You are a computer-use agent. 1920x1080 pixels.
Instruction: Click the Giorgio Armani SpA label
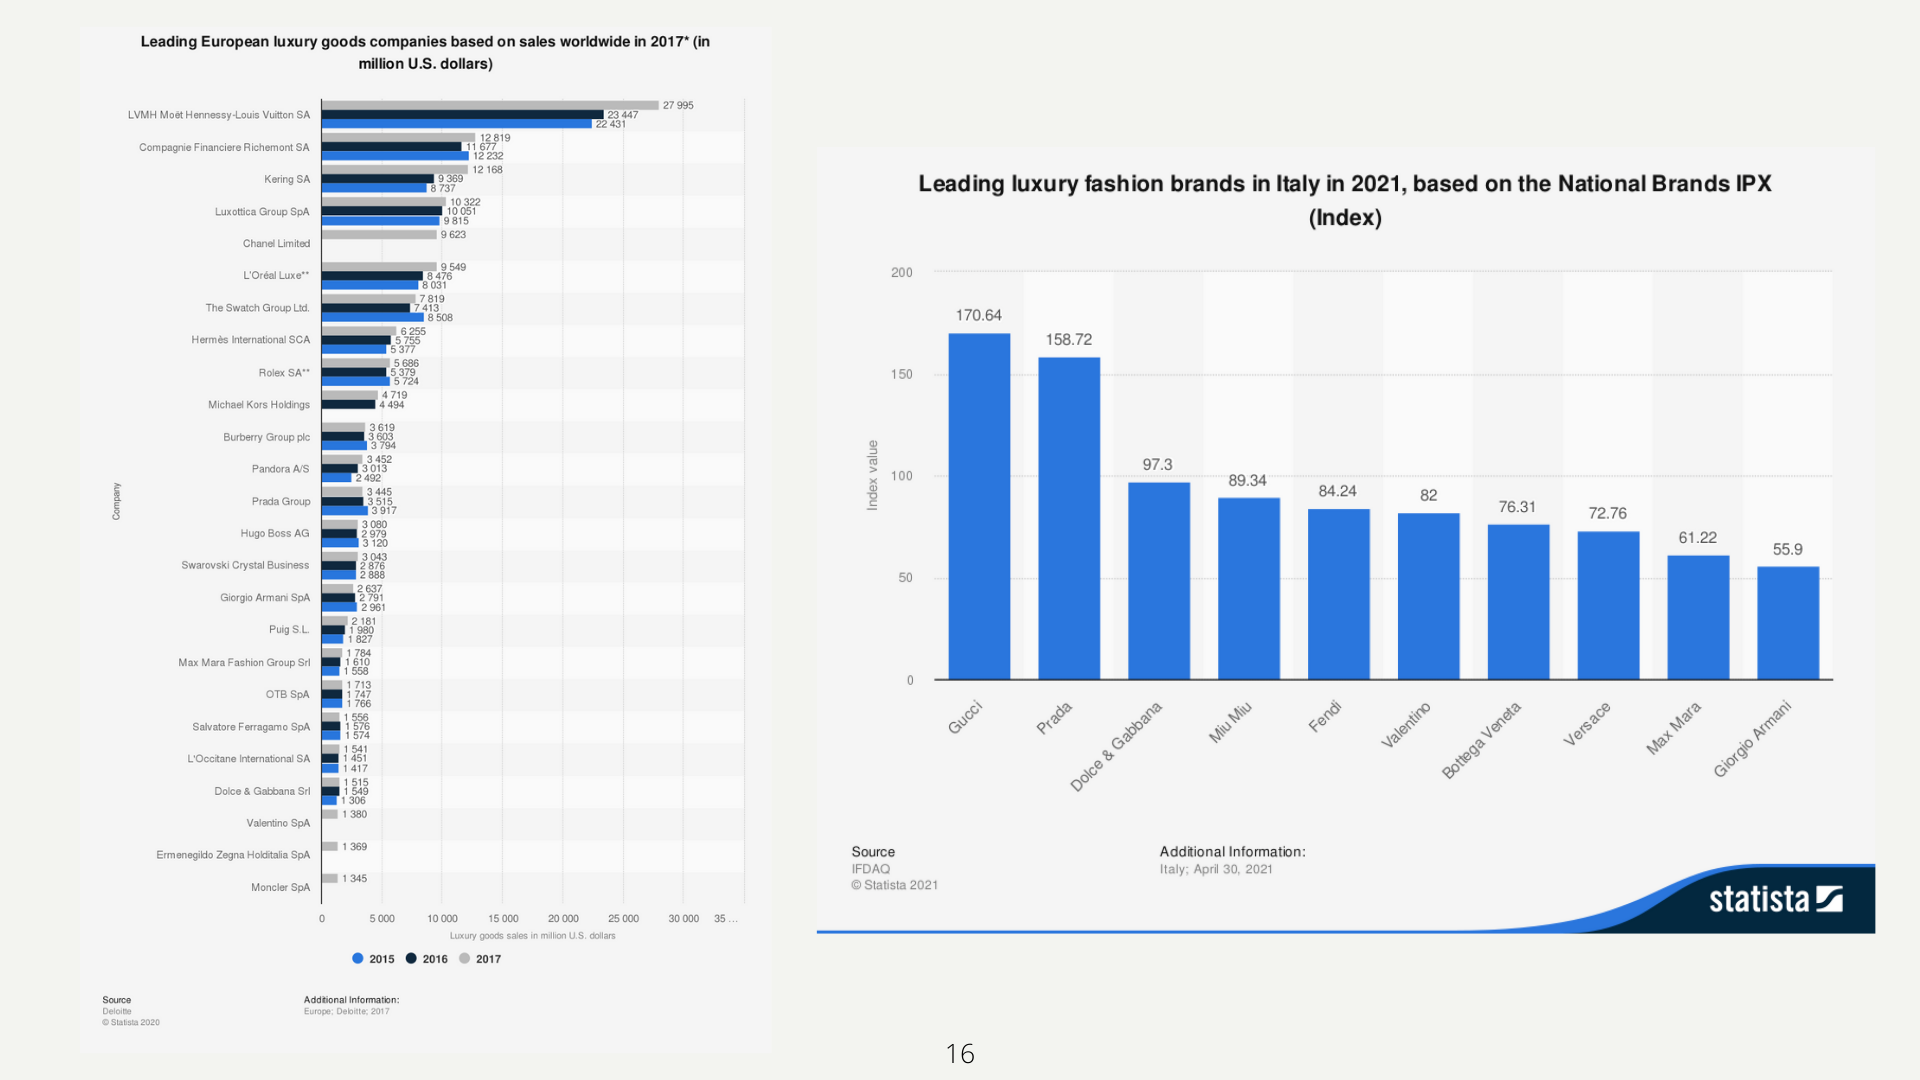265,598
